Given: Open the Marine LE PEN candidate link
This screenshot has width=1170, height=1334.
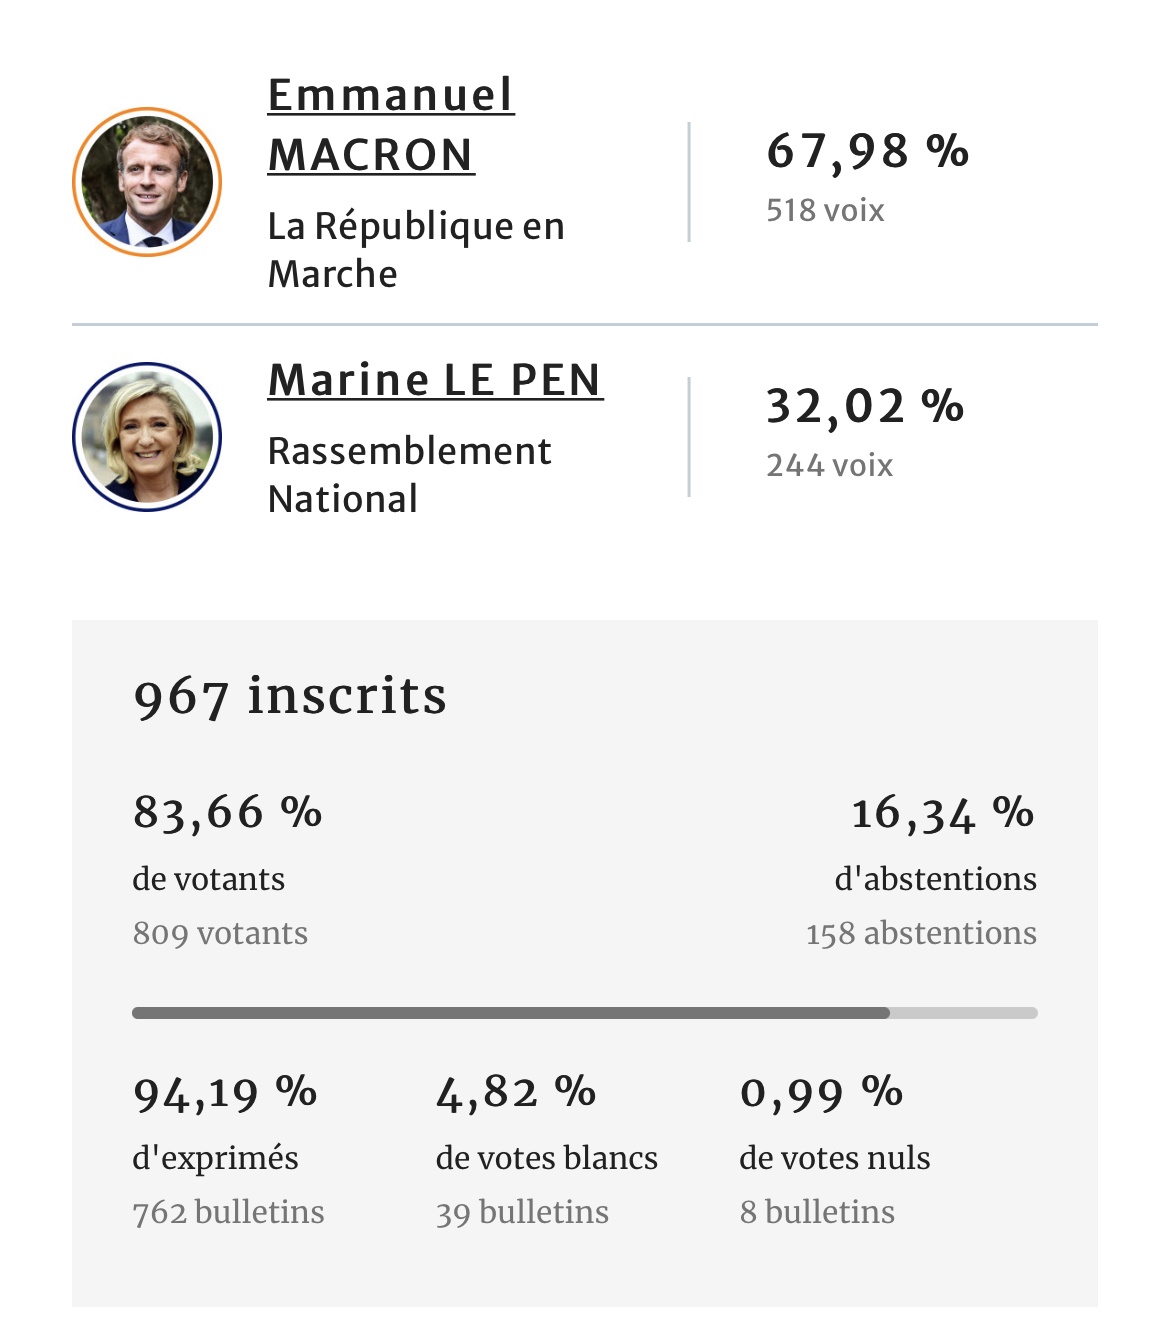Looking at the screenshot, I should tap(435, 380).
